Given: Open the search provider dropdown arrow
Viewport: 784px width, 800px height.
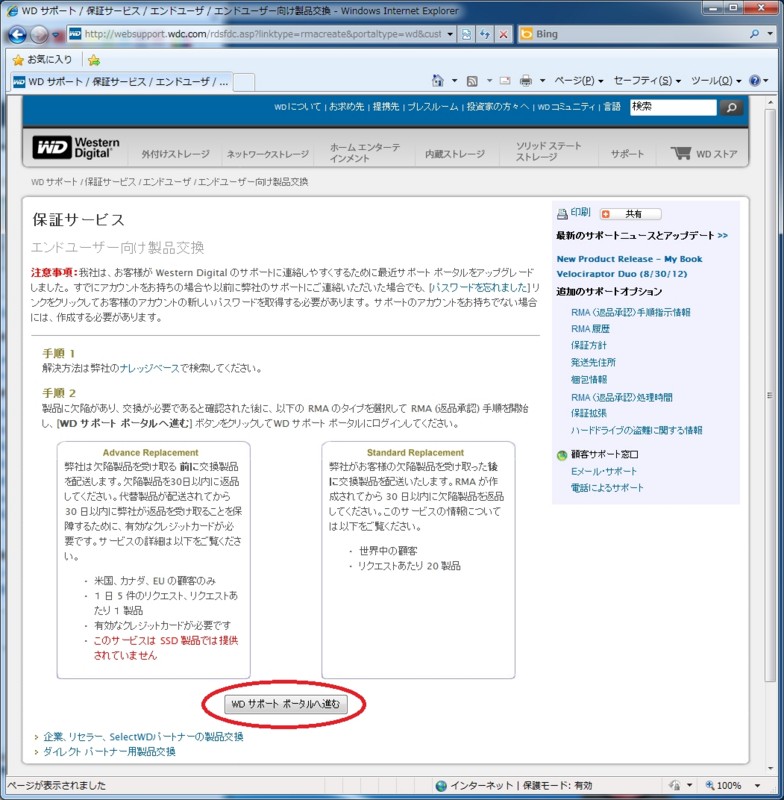Looking at the screenshot, I should (x=770, y=34).
